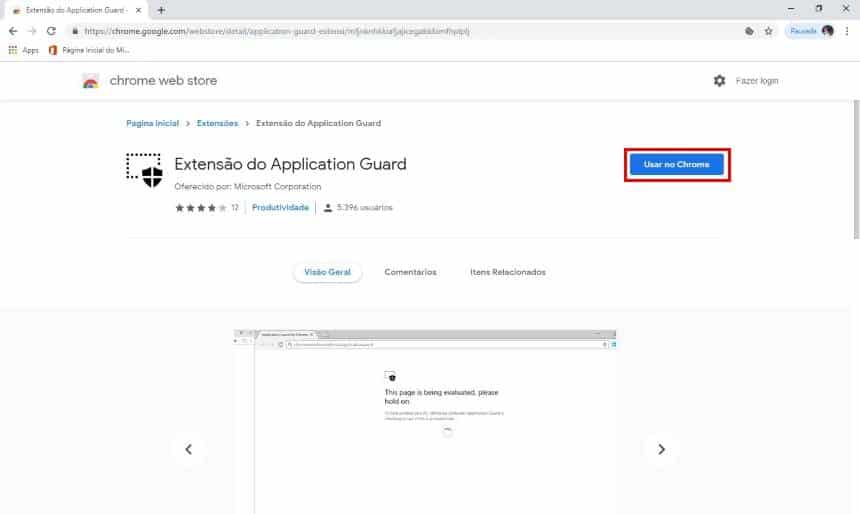Open the Chrome profile avatar
Screen dimensions: 860x514
coord(828,31)
